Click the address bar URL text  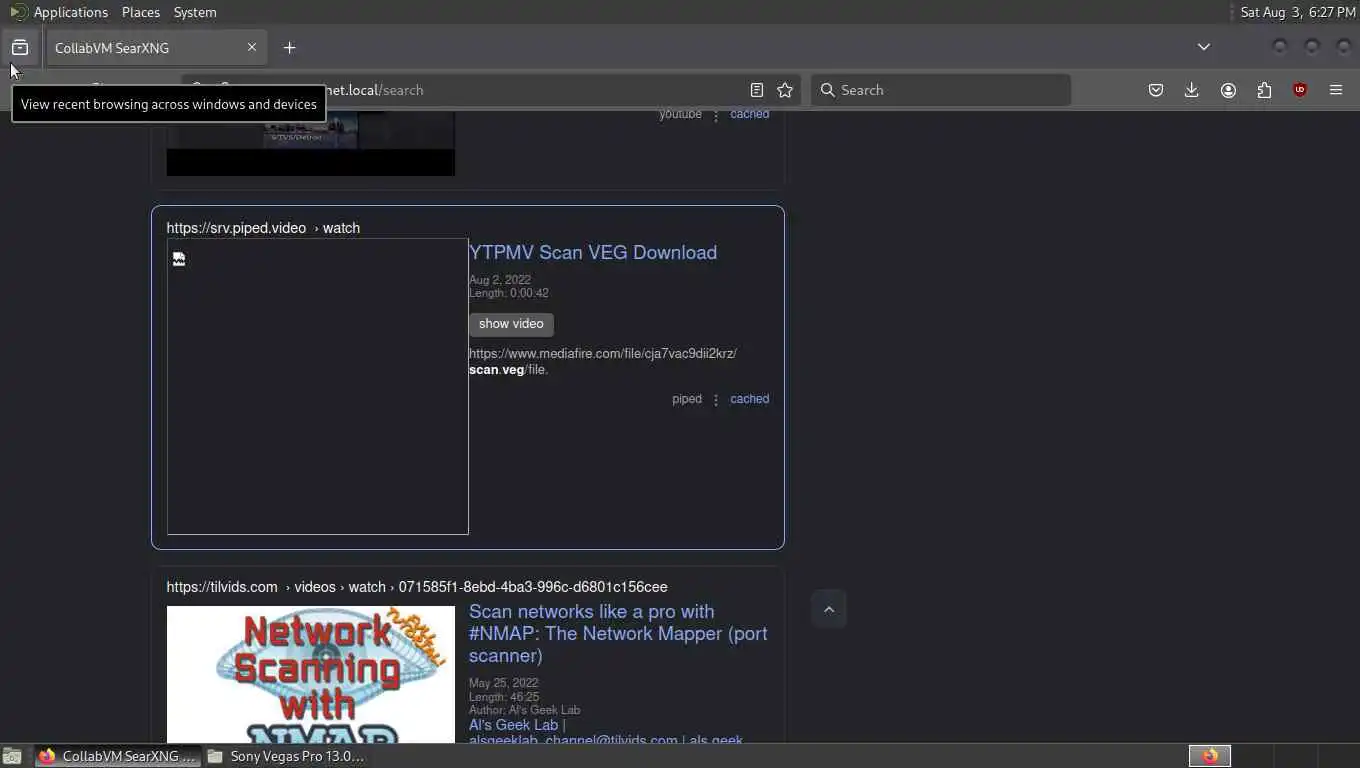[375, 90]
